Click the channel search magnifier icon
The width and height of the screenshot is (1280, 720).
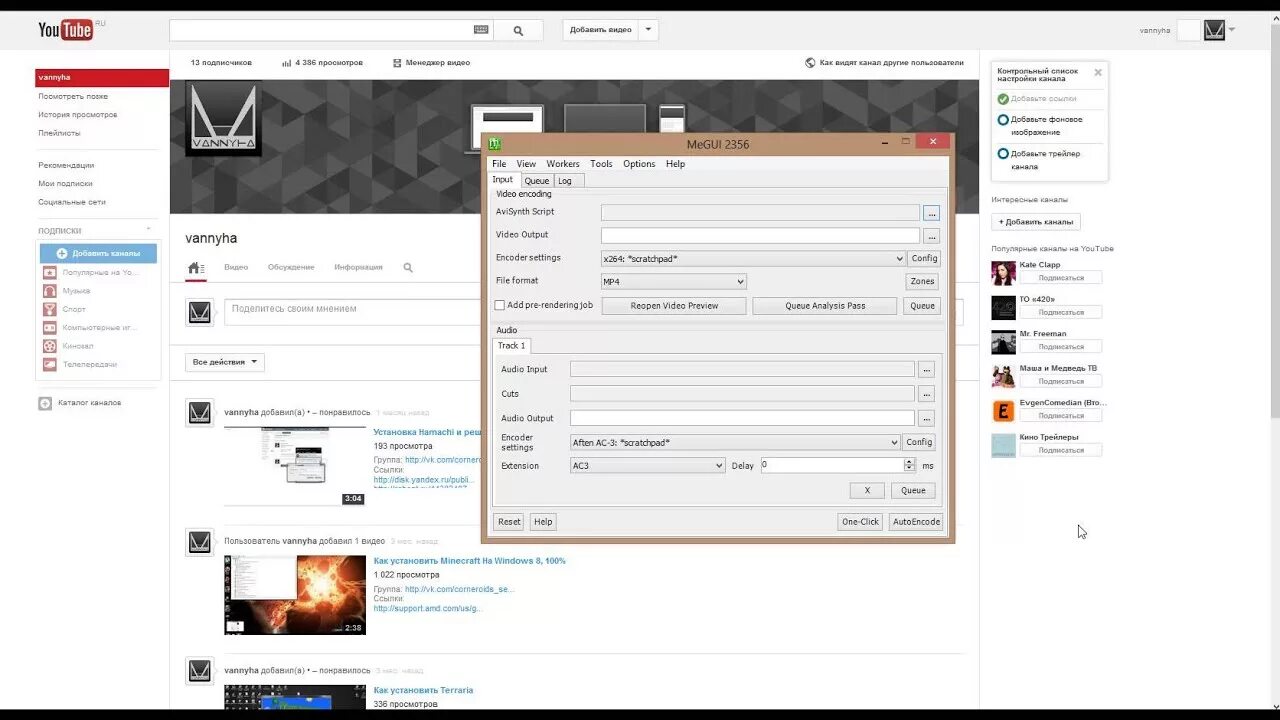(408, 268)
